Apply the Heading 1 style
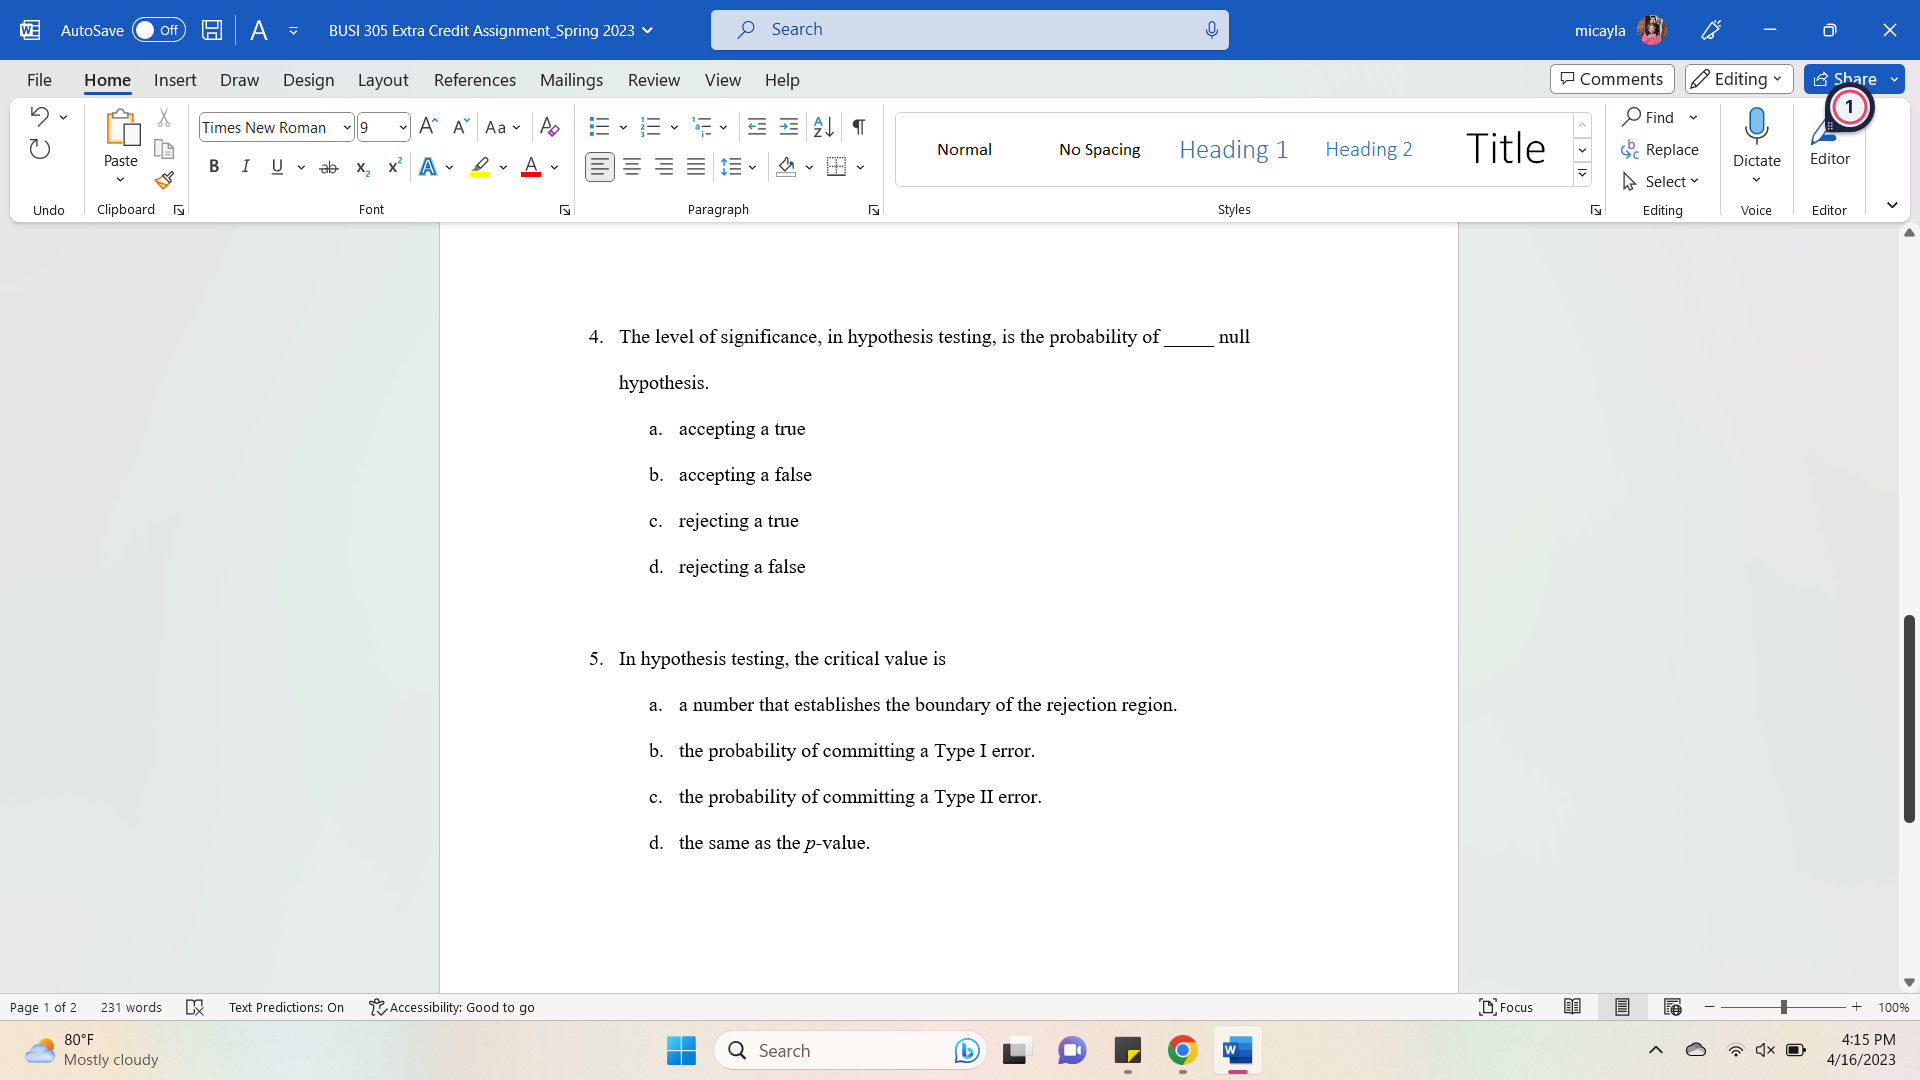 (x=1233, y=149)
